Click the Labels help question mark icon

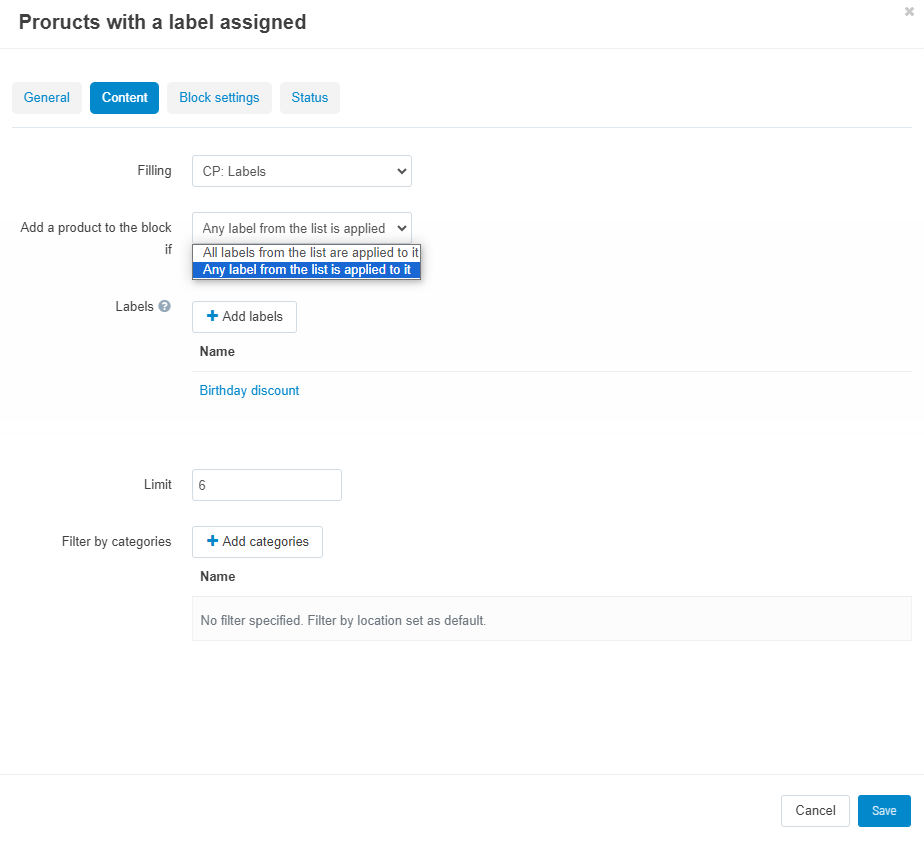pos(164,307)
